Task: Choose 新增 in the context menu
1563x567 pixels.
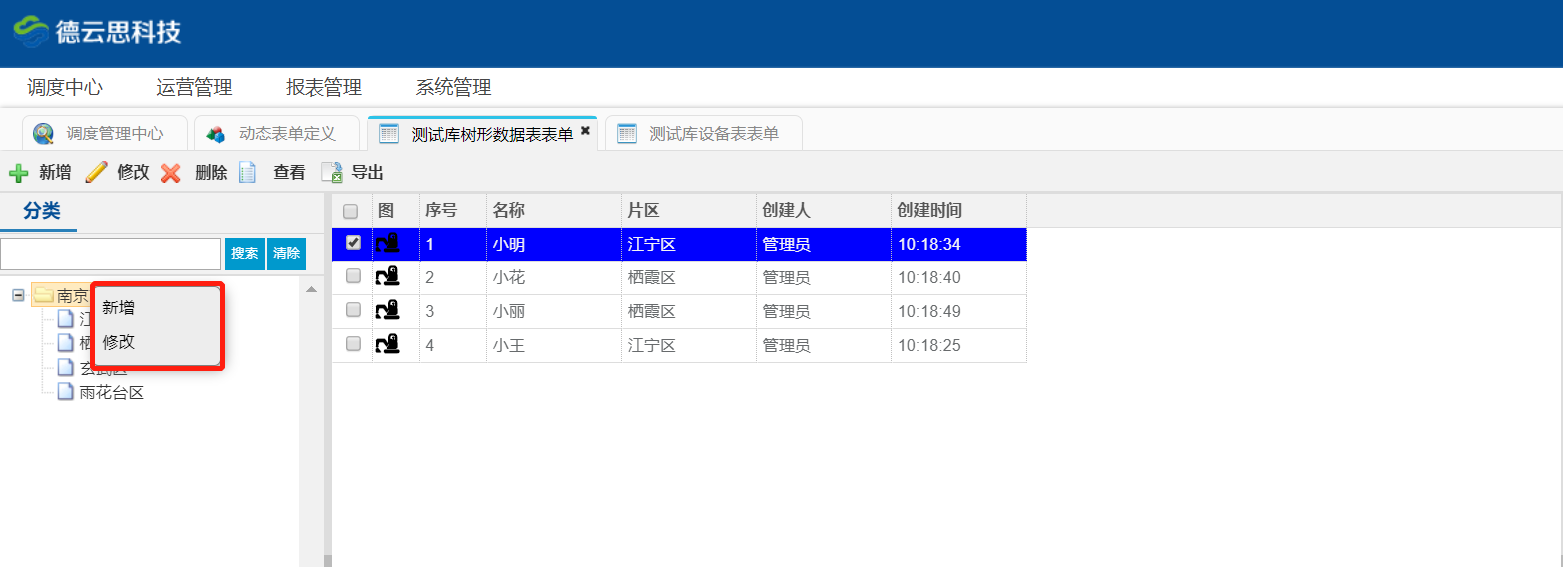Action: (x=119, y=308)
